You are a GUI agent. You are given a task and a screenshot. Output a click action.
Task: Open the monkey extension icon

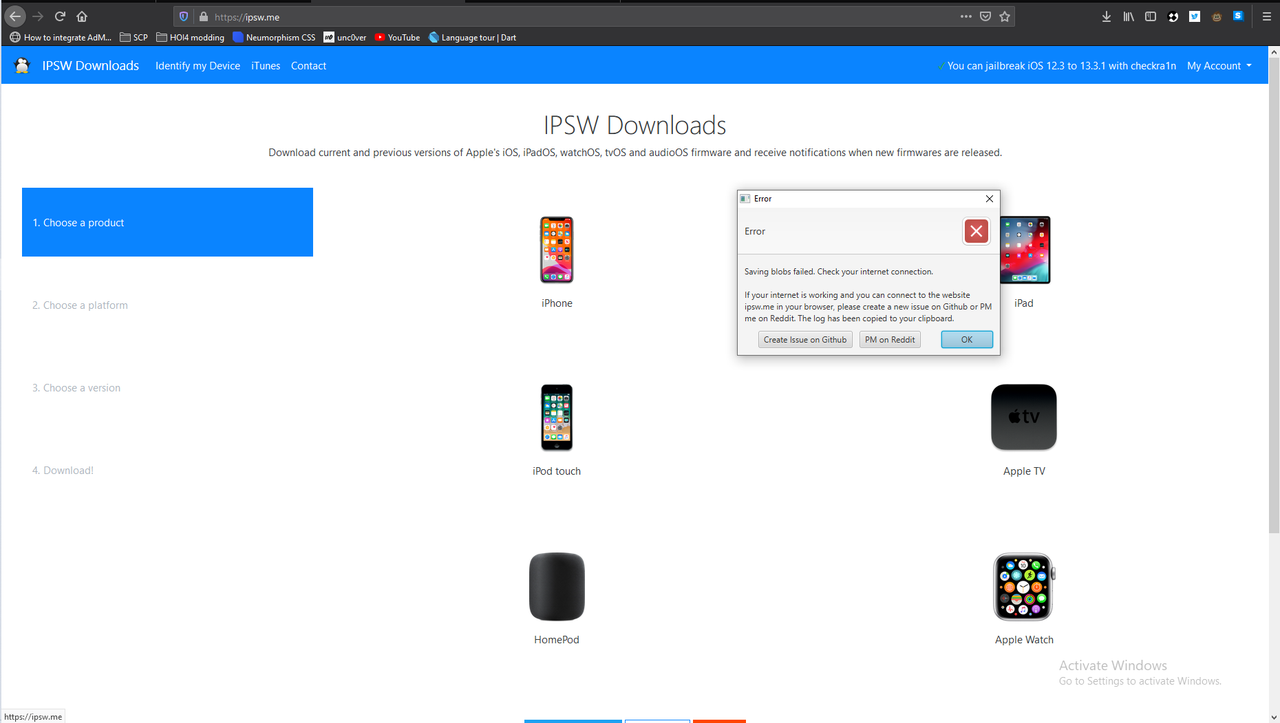pyautogui.click(x=1217, y=16)
